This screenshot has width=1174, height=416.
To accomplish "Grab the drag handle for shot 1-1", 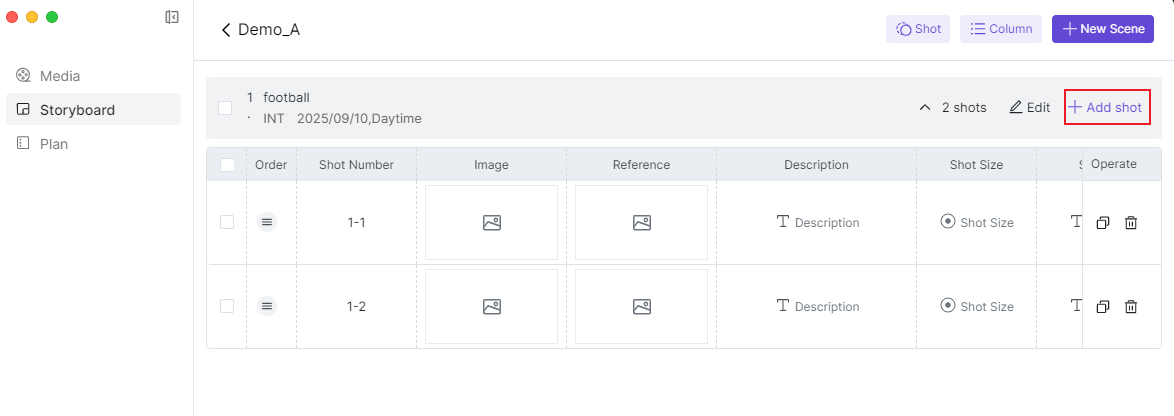I will [267, 222].
